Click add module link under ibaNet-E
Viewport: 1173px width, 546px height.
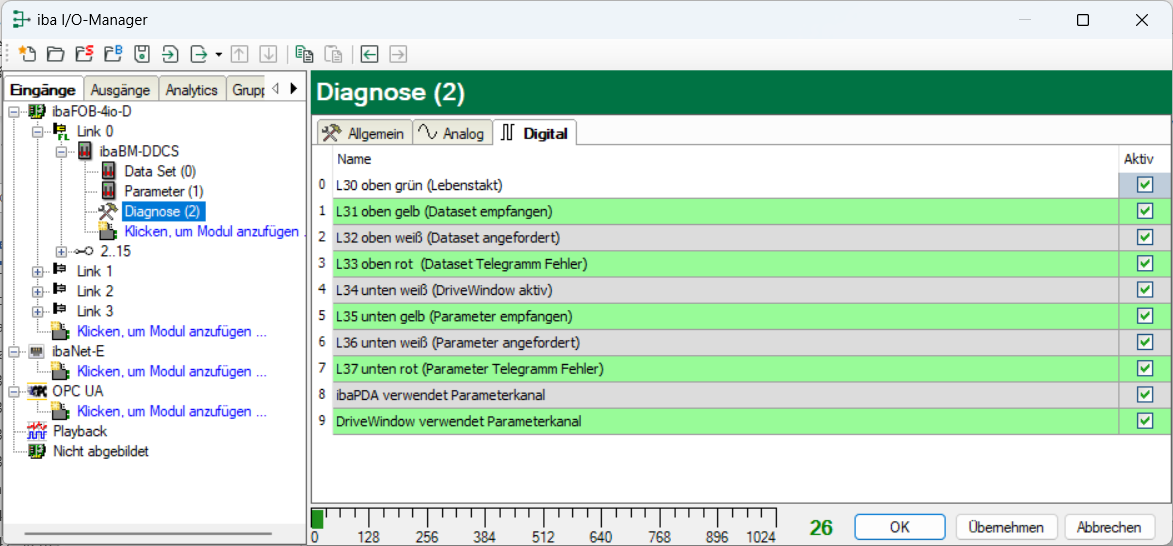click(x=172, y=371)
